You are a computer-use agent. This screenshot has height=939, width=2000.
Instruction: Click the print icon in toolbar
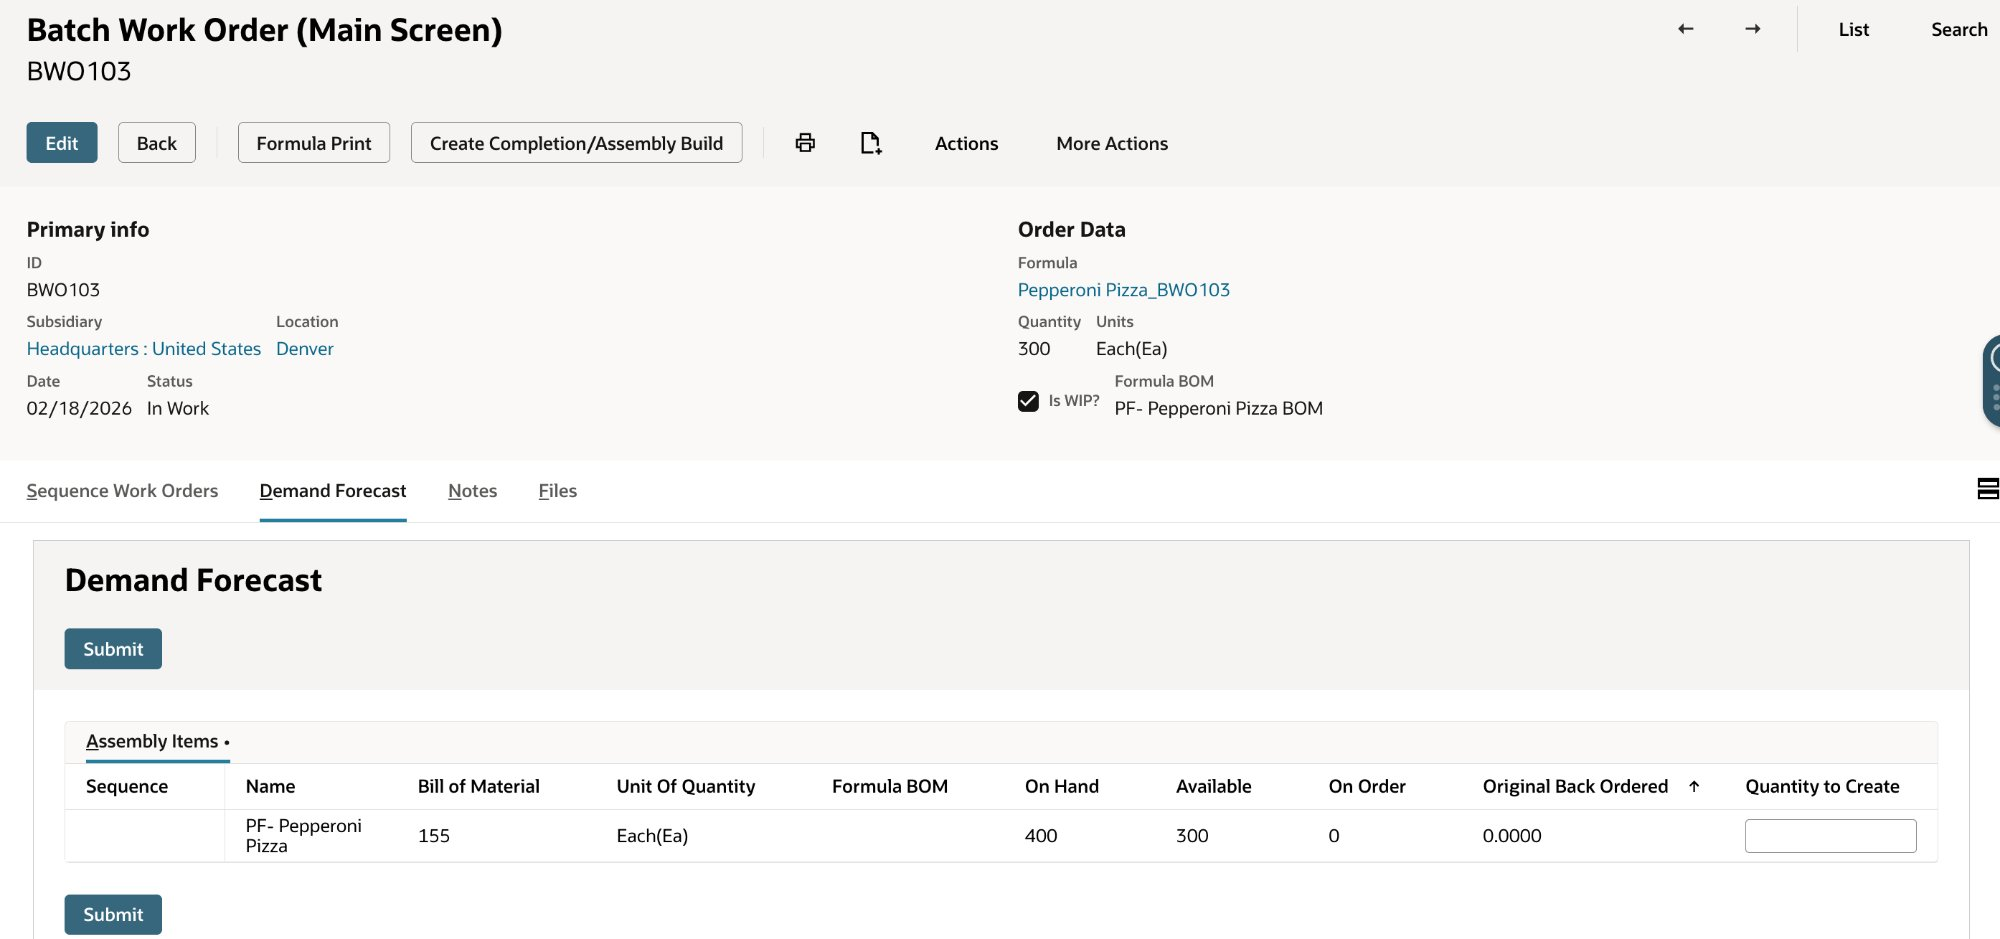pos(805,143)
